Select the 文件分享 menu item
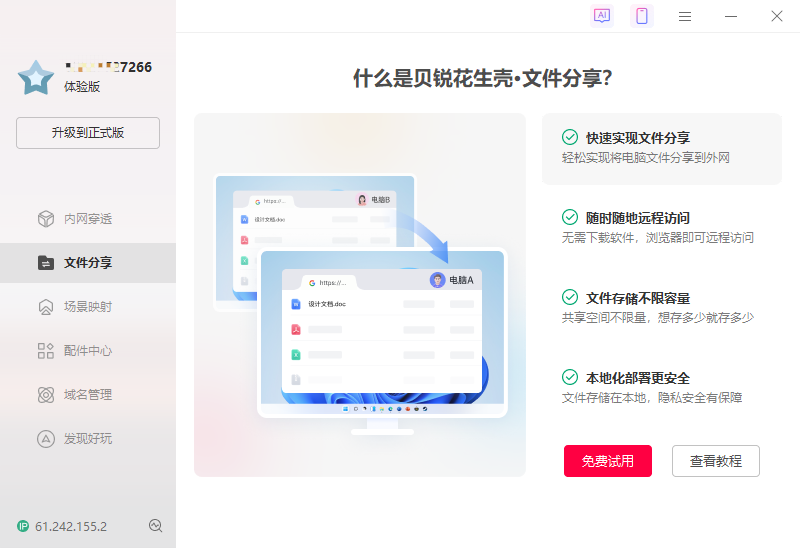800x548 pixels. click(x=88, y=263)
